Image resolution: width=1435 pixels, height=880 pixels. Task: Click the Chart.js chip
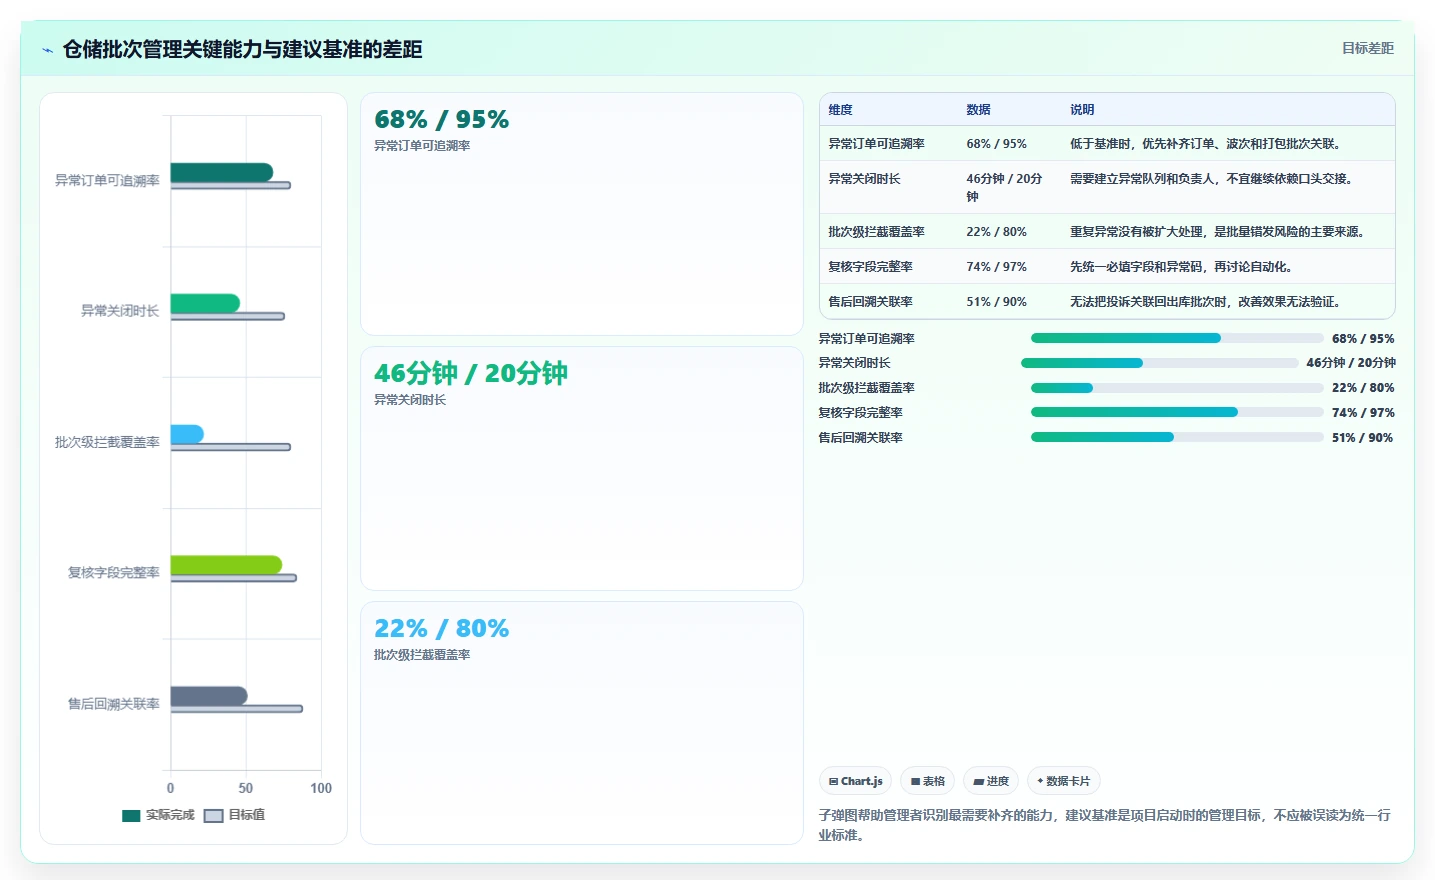855,781
